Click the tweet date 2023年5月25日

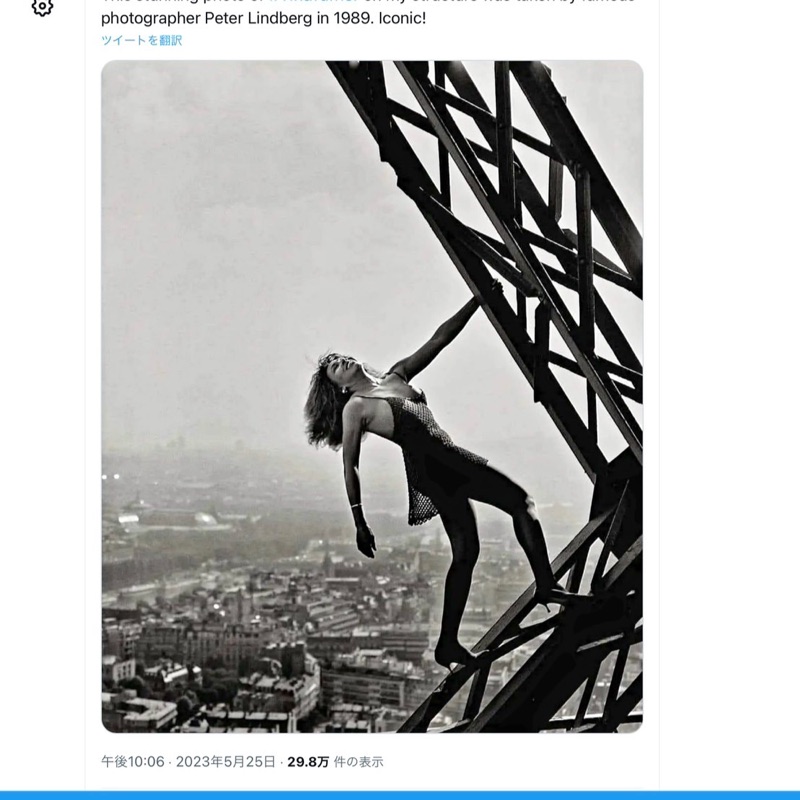pyautogui.click(x=225, y=762)
